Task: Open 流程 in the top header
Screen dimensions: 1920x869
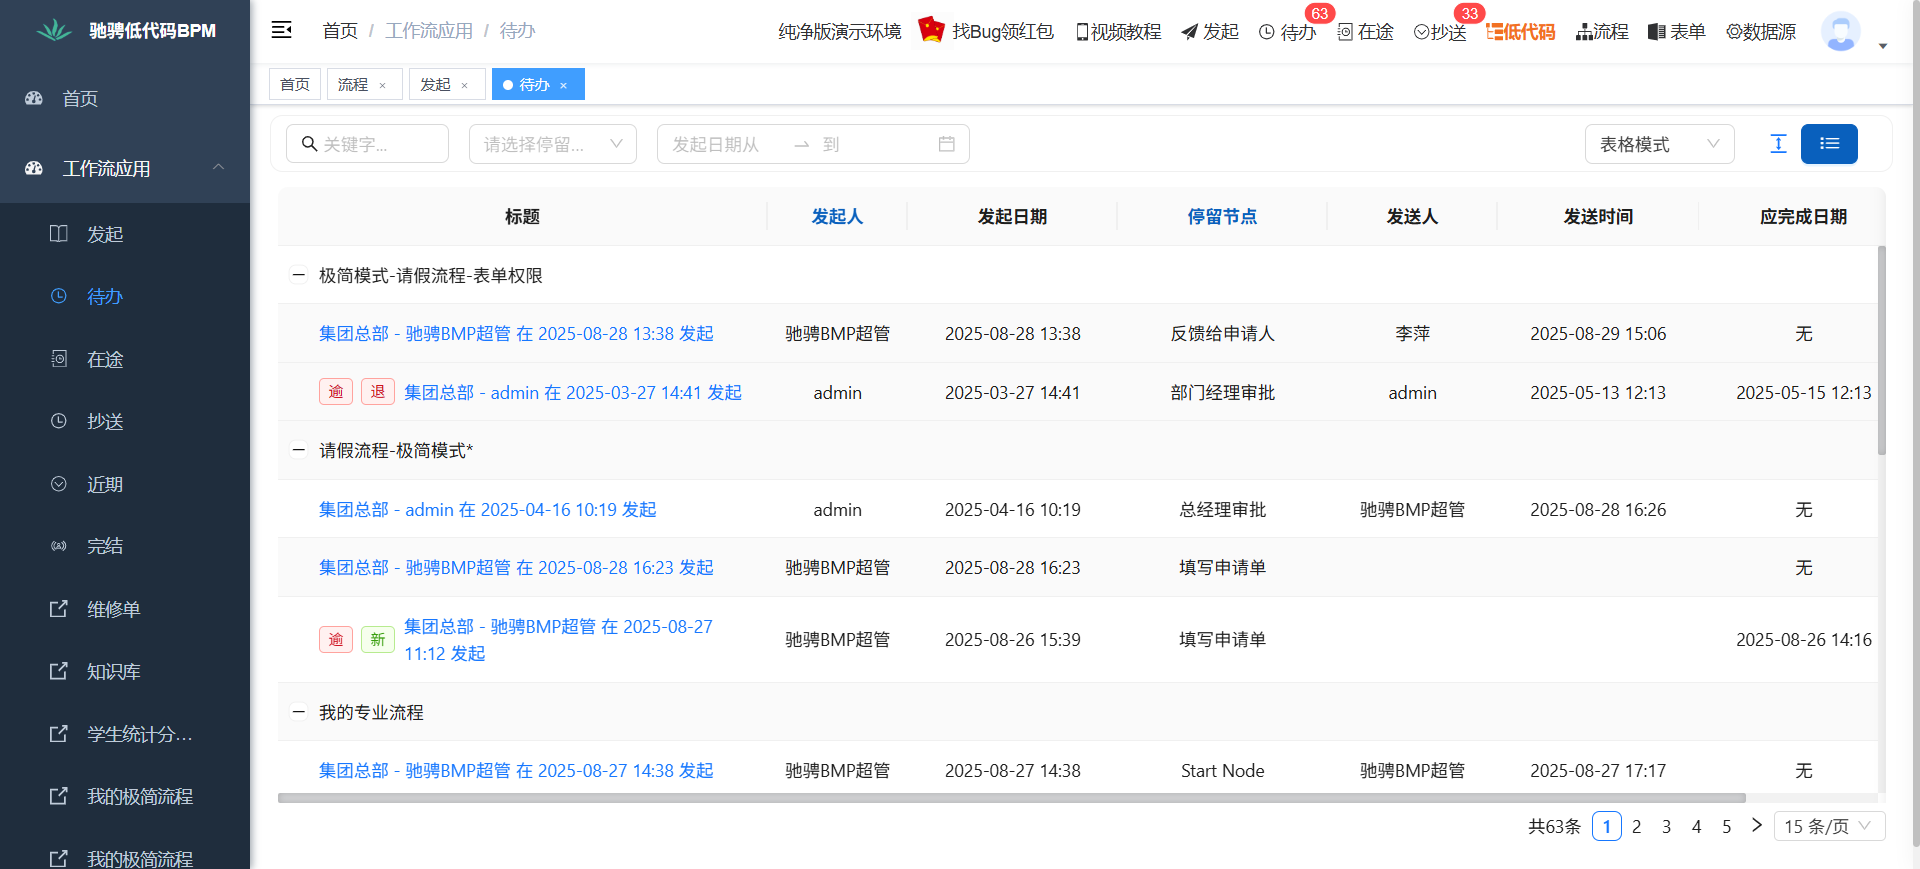Action: (1602, 32)
